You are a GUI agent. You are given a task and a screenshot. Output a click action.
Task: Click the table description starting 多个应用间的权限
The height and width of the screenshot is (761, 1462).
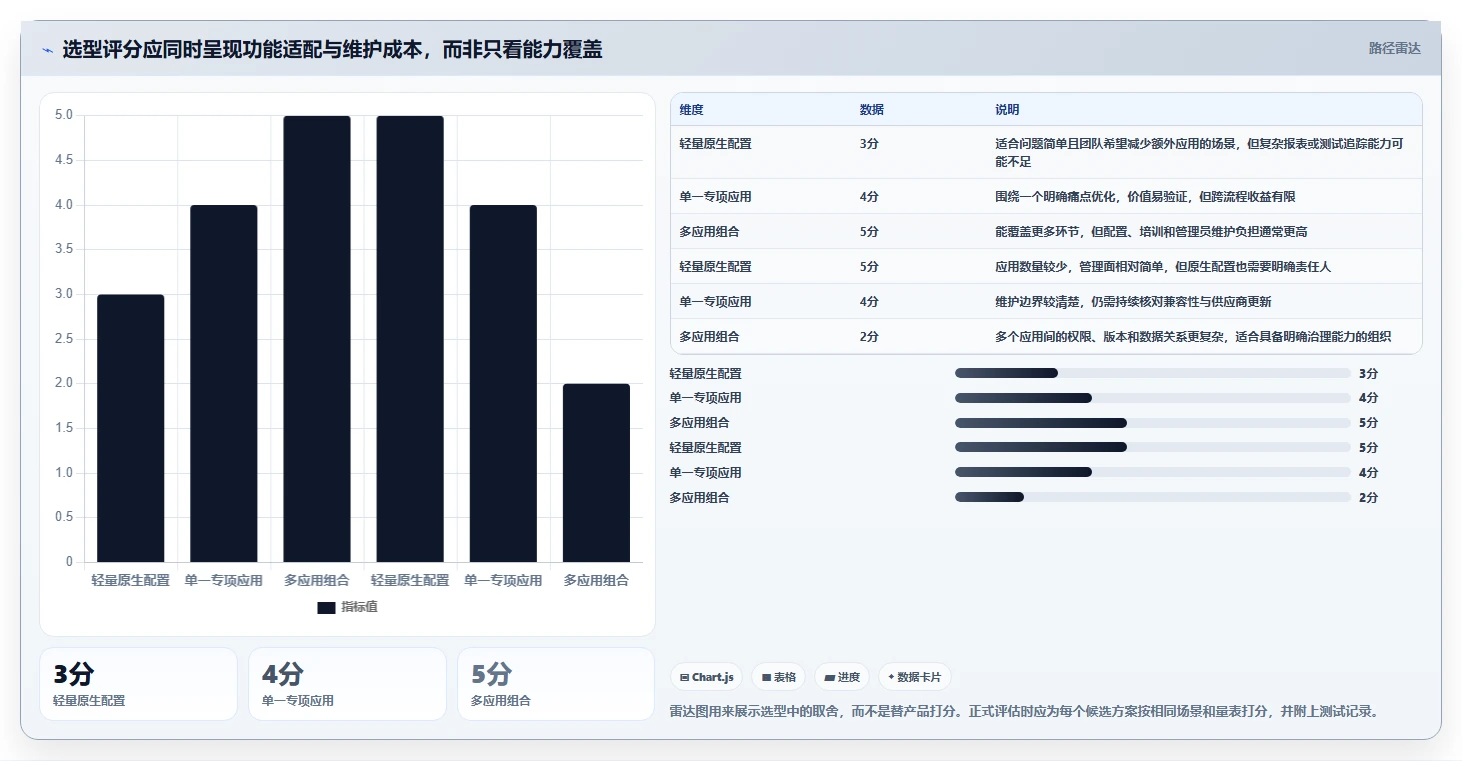coord(1193,337)
